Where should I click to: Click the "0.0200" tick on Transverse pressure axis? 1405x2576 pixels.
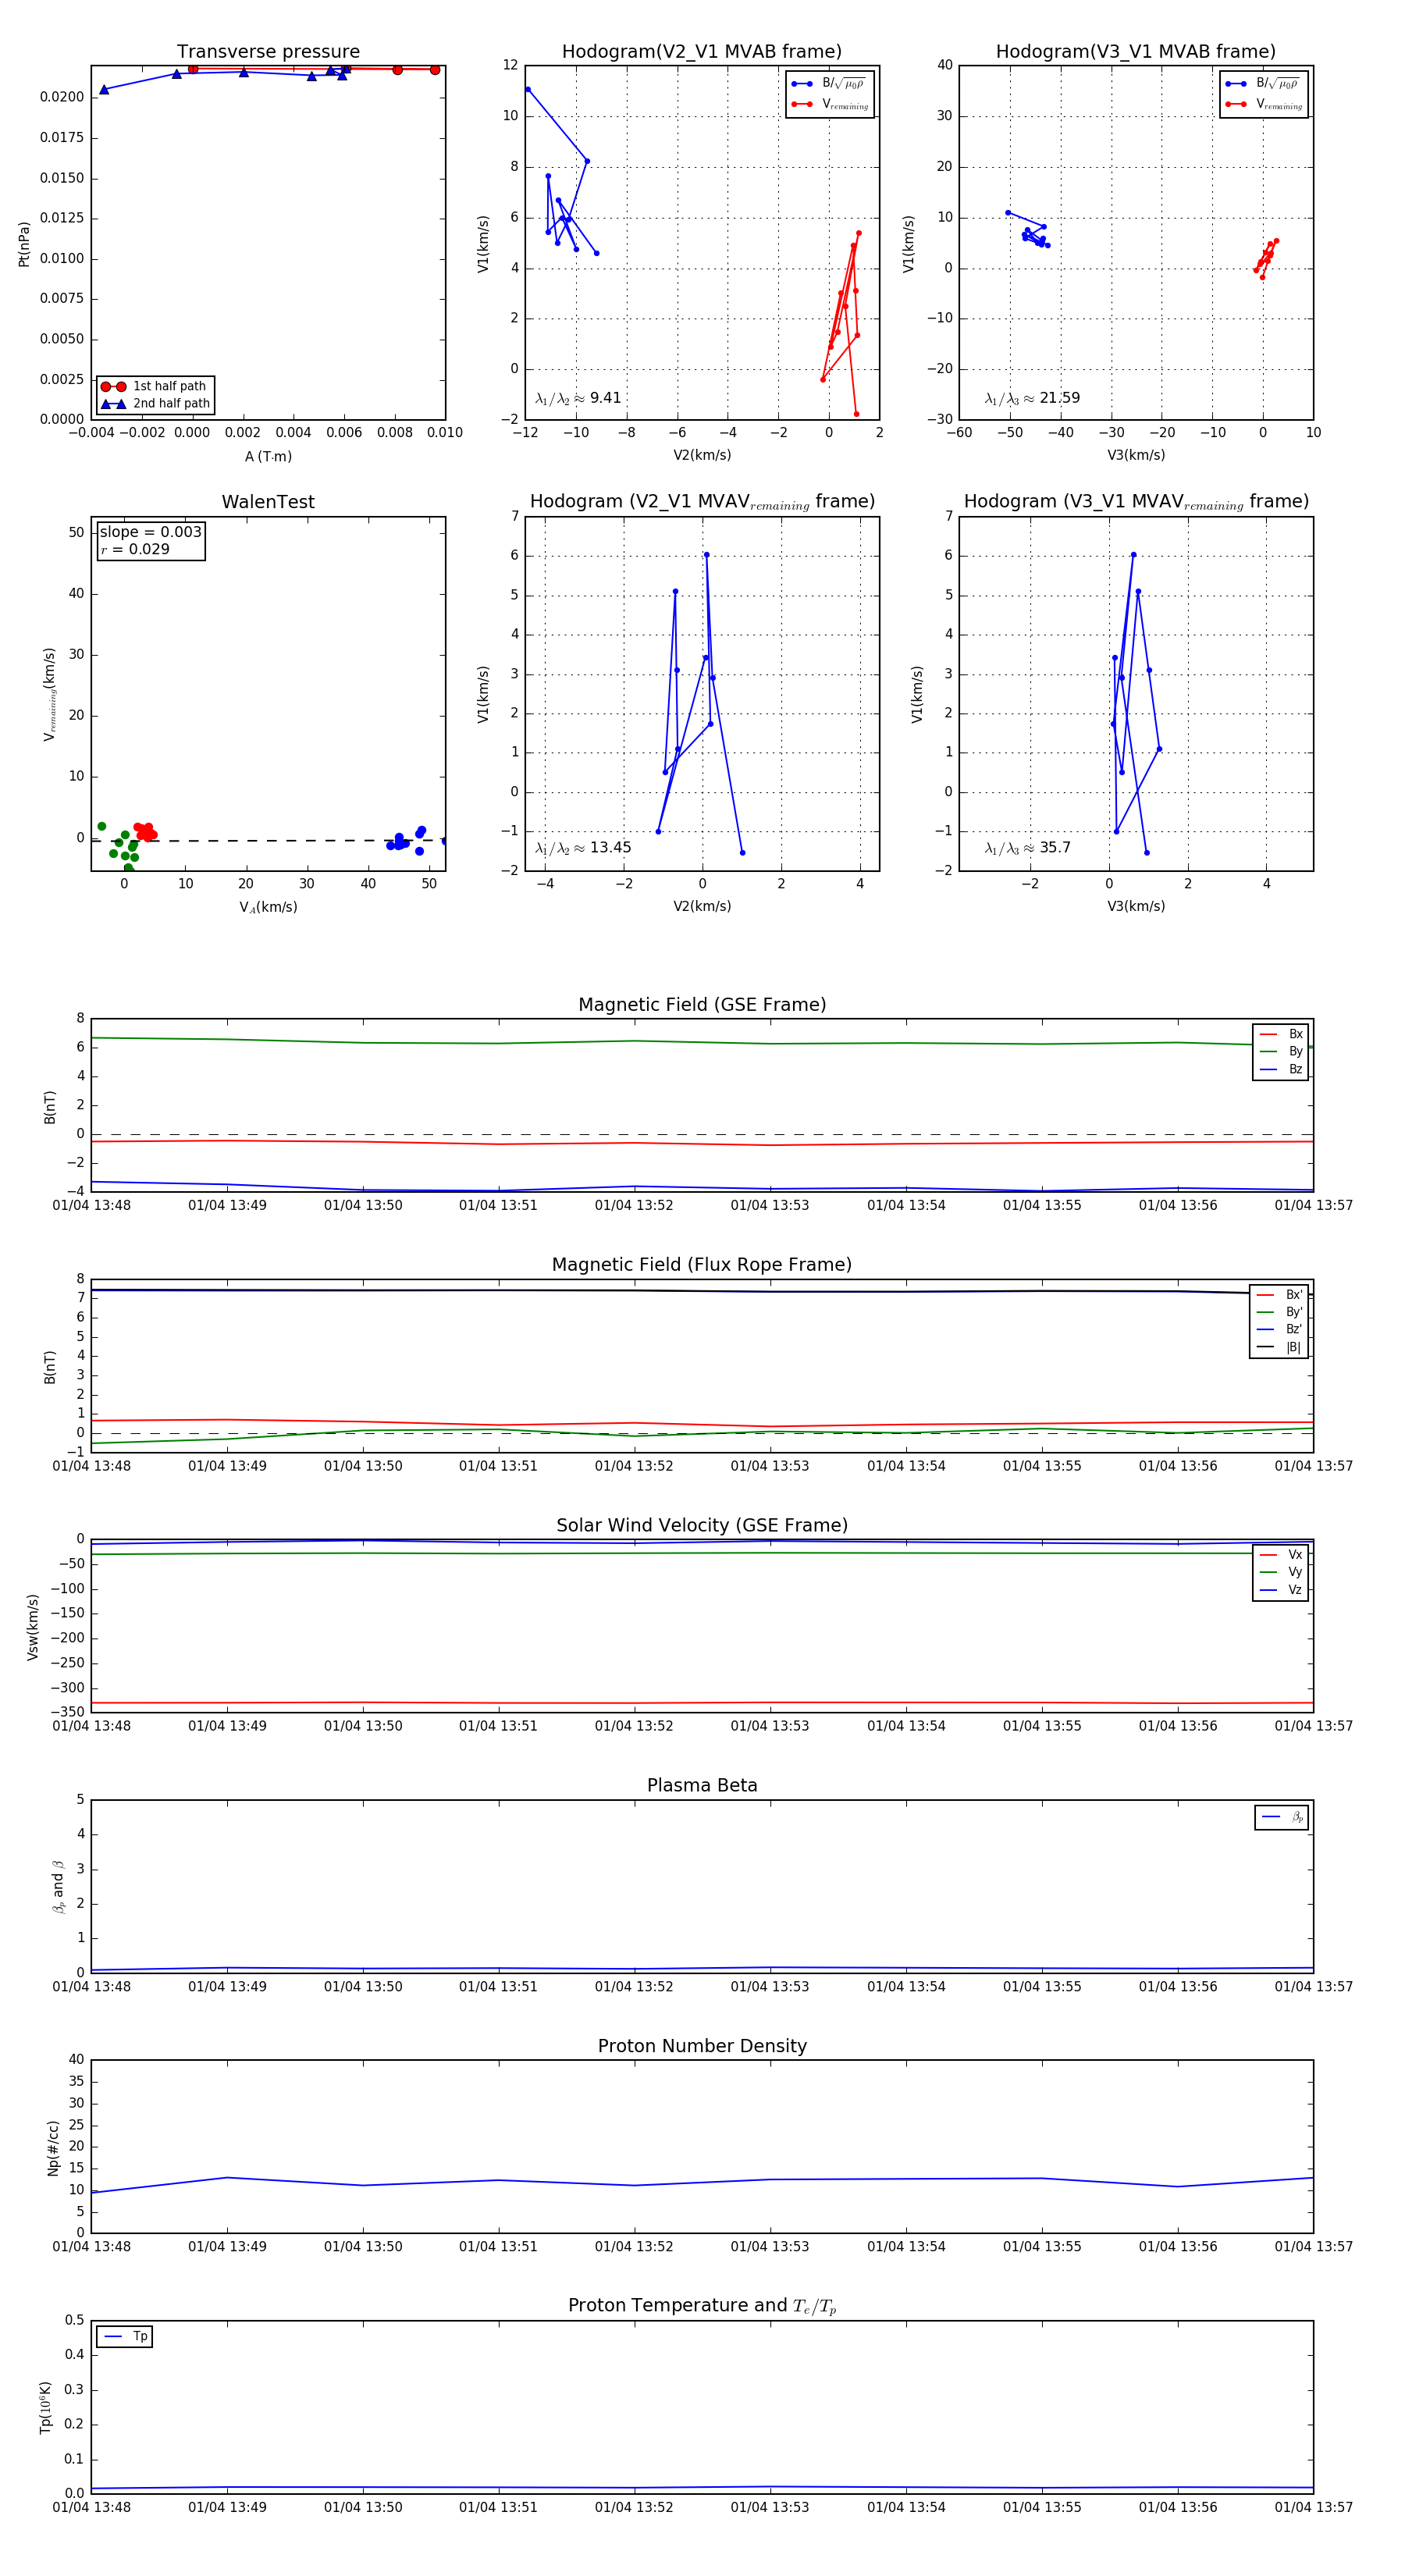click(x=62, y=97)
